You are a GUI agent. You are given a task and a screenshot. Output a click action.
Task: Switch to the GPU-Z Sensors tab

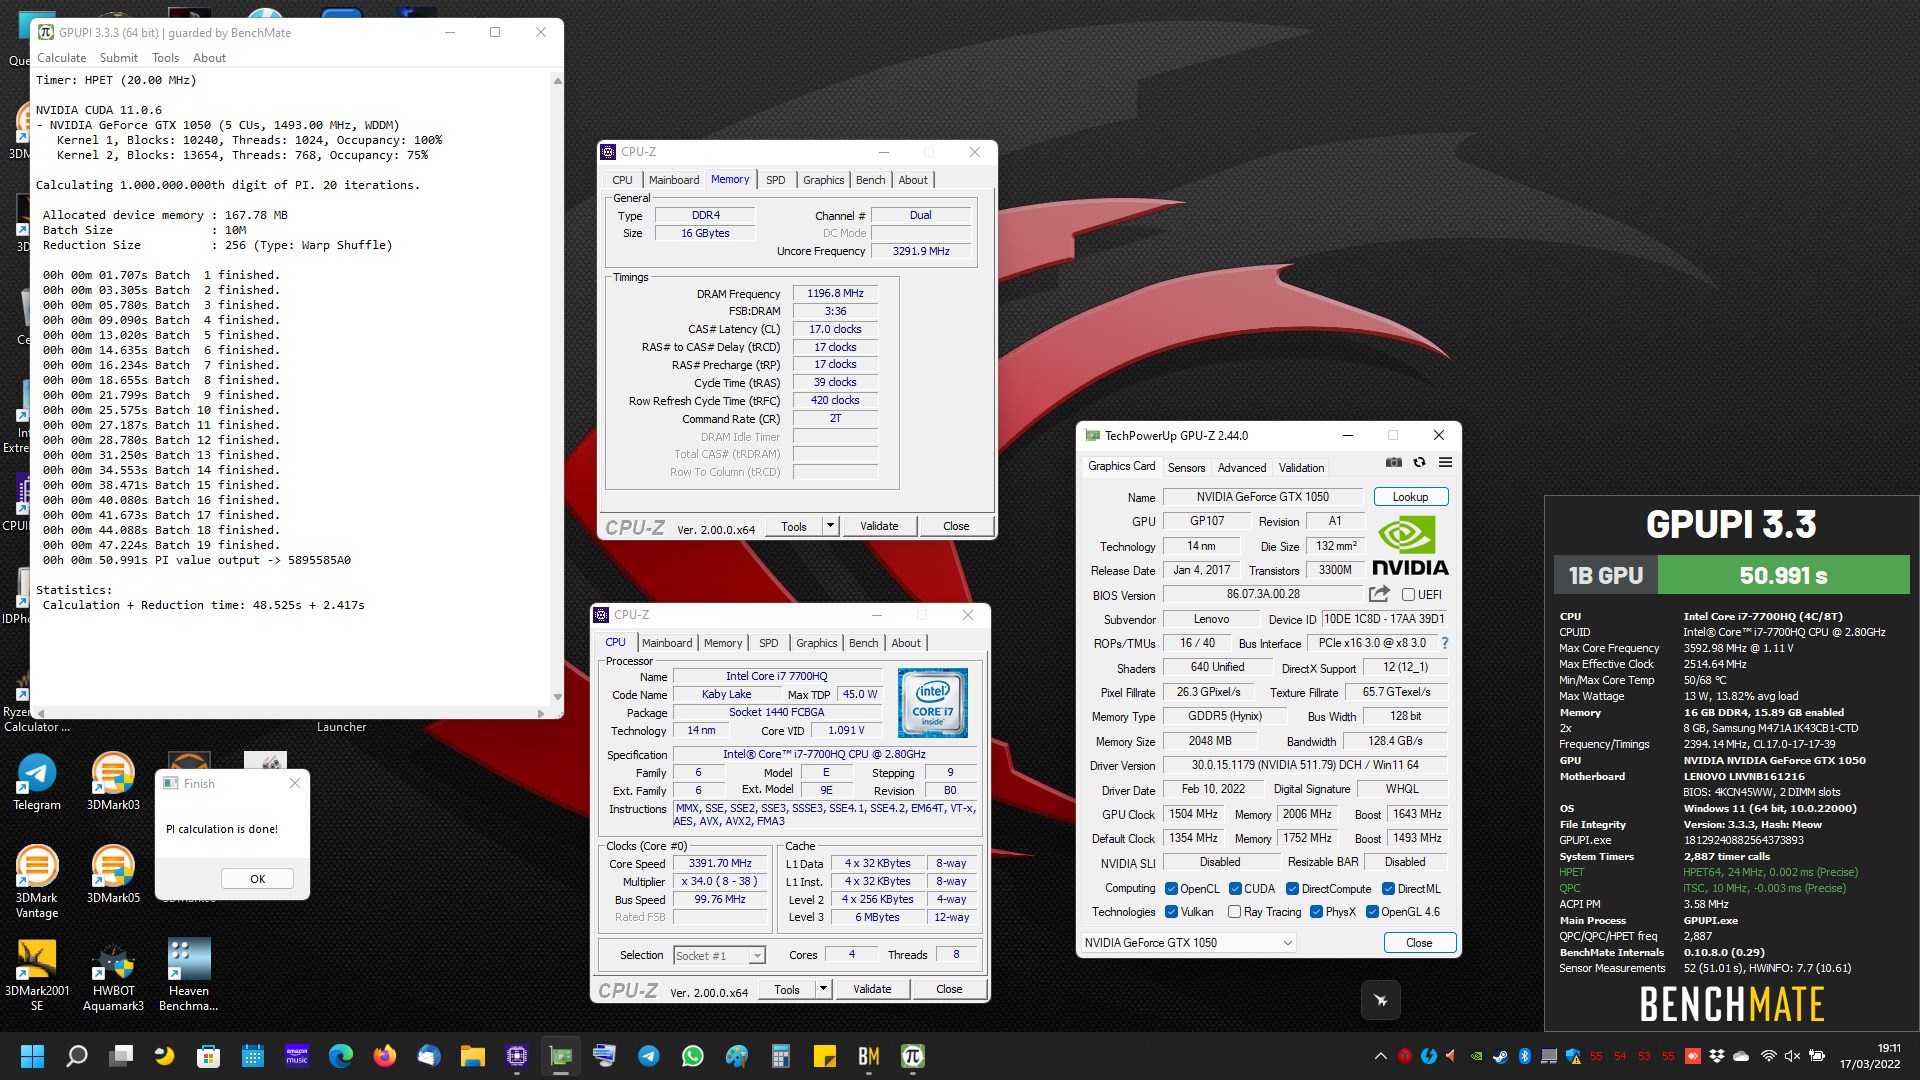click(1187, 468)
